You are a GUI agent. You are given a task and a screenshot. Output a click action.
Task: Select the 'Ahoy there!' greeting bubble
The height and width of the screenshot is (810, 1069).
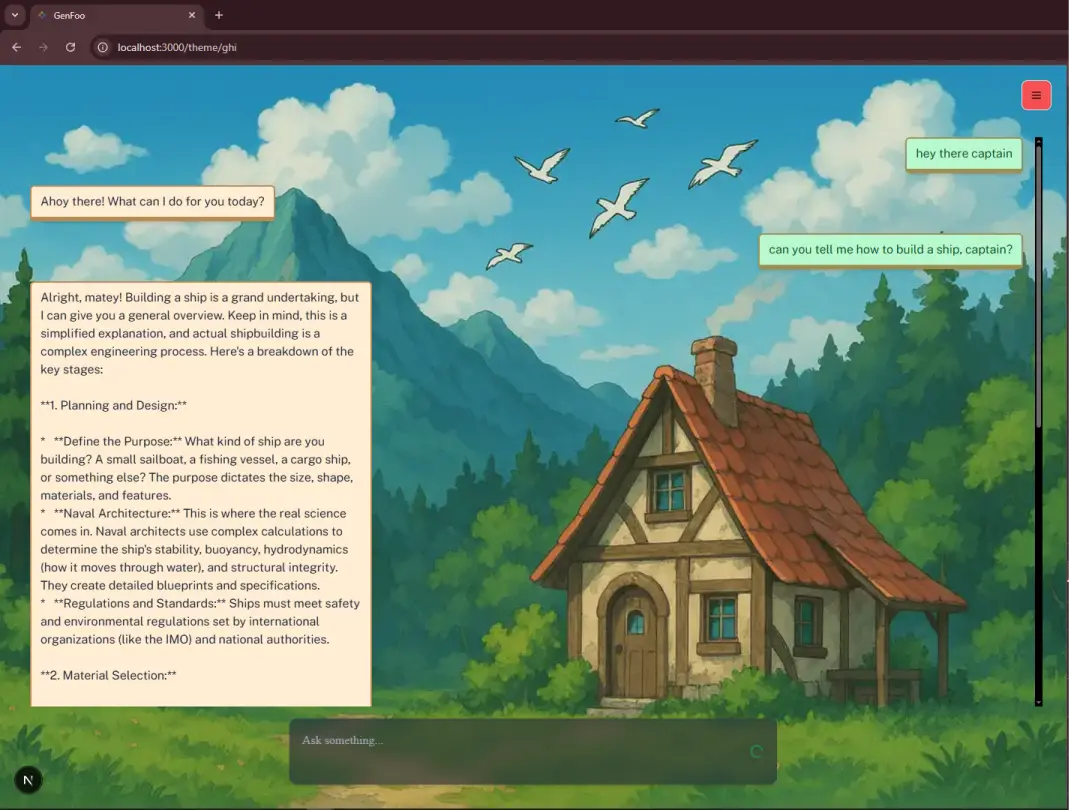pyautogui.click(x=152, y=201)
